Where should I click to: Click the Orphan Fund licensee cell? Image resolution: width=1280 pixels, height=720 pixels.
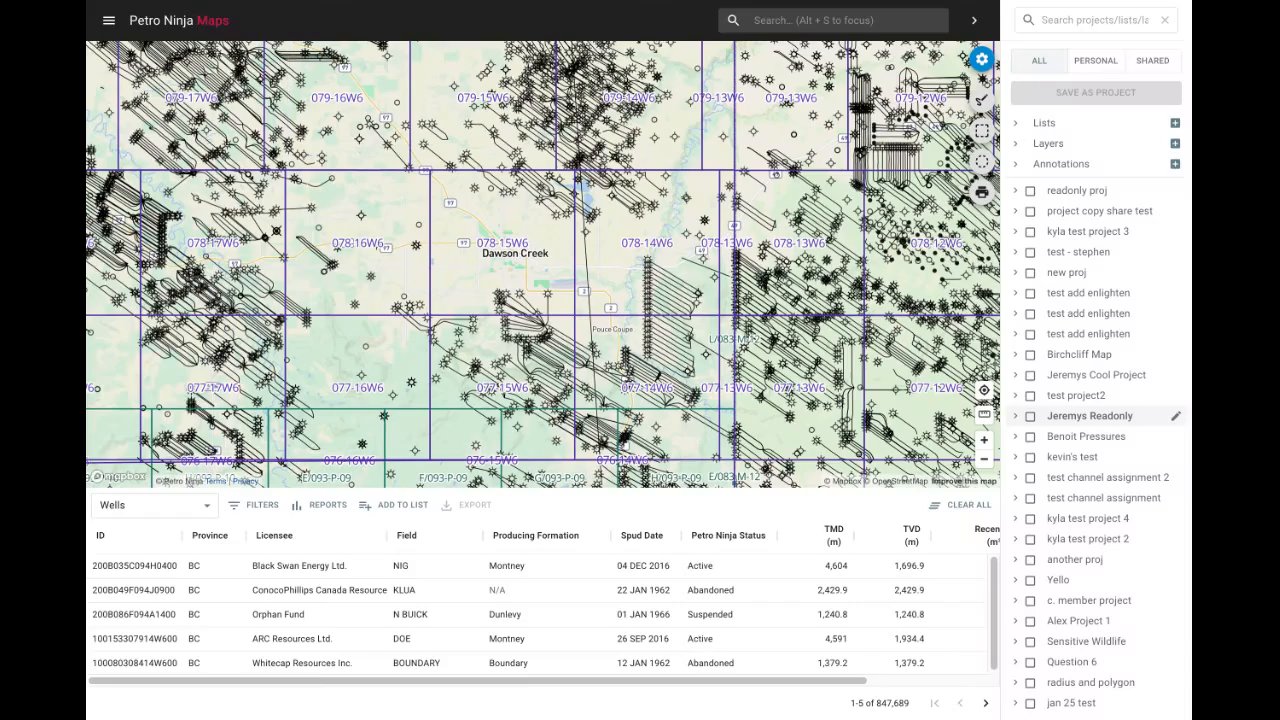pos(278,615)
